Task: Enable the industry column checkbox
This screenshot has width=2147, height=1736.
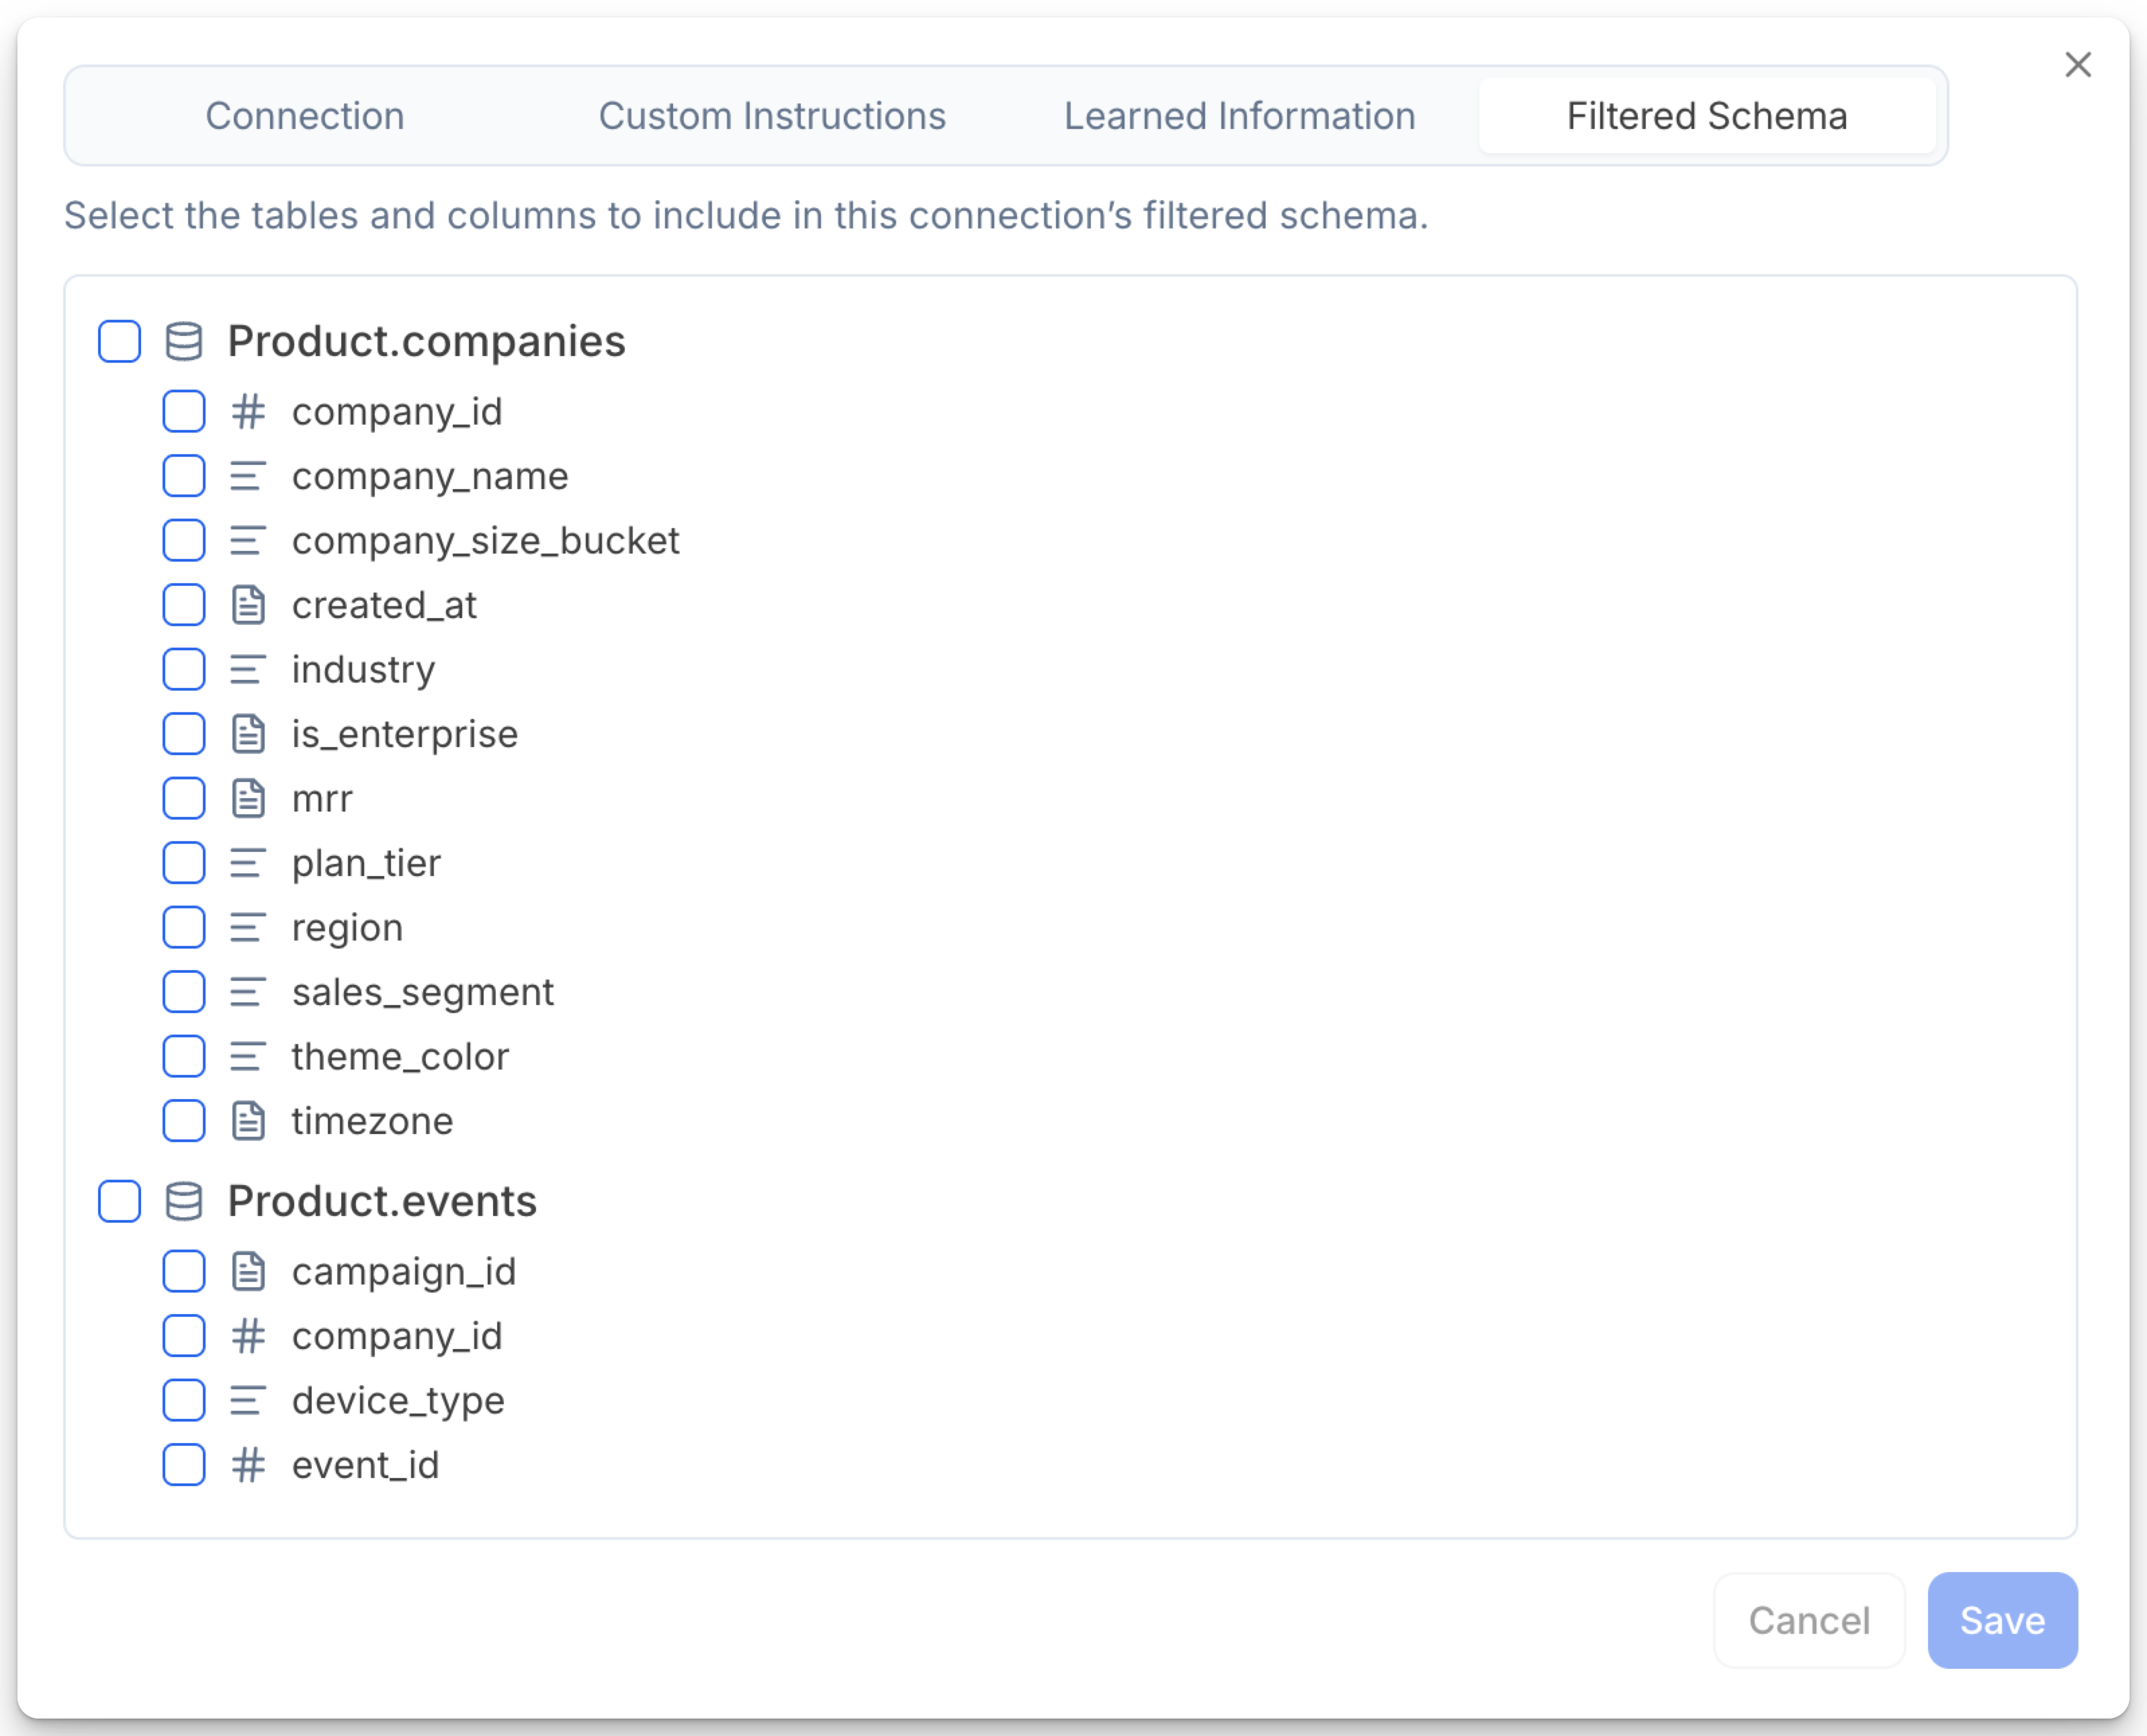Action: pyautogui.click(x=183, y=669)
